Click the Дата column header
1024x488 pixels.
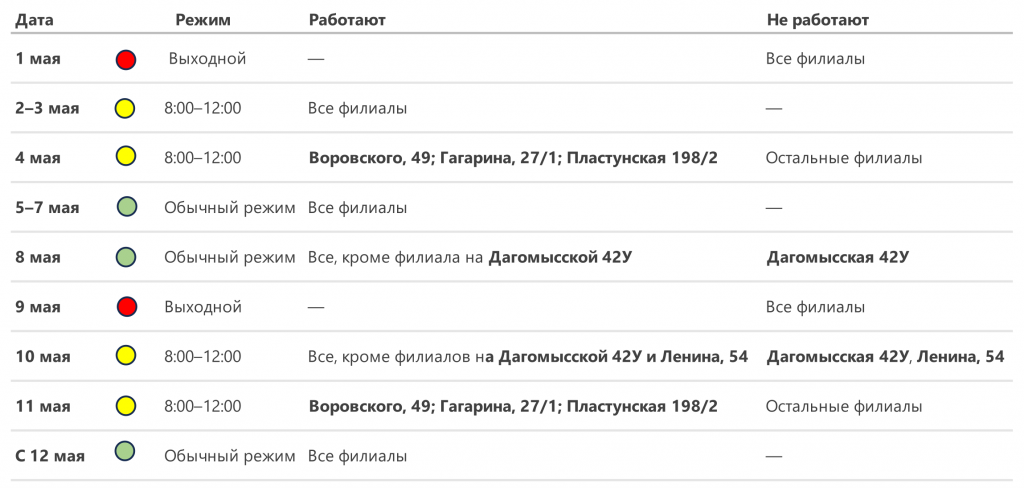pyautogui.click(x=35, y=20)
